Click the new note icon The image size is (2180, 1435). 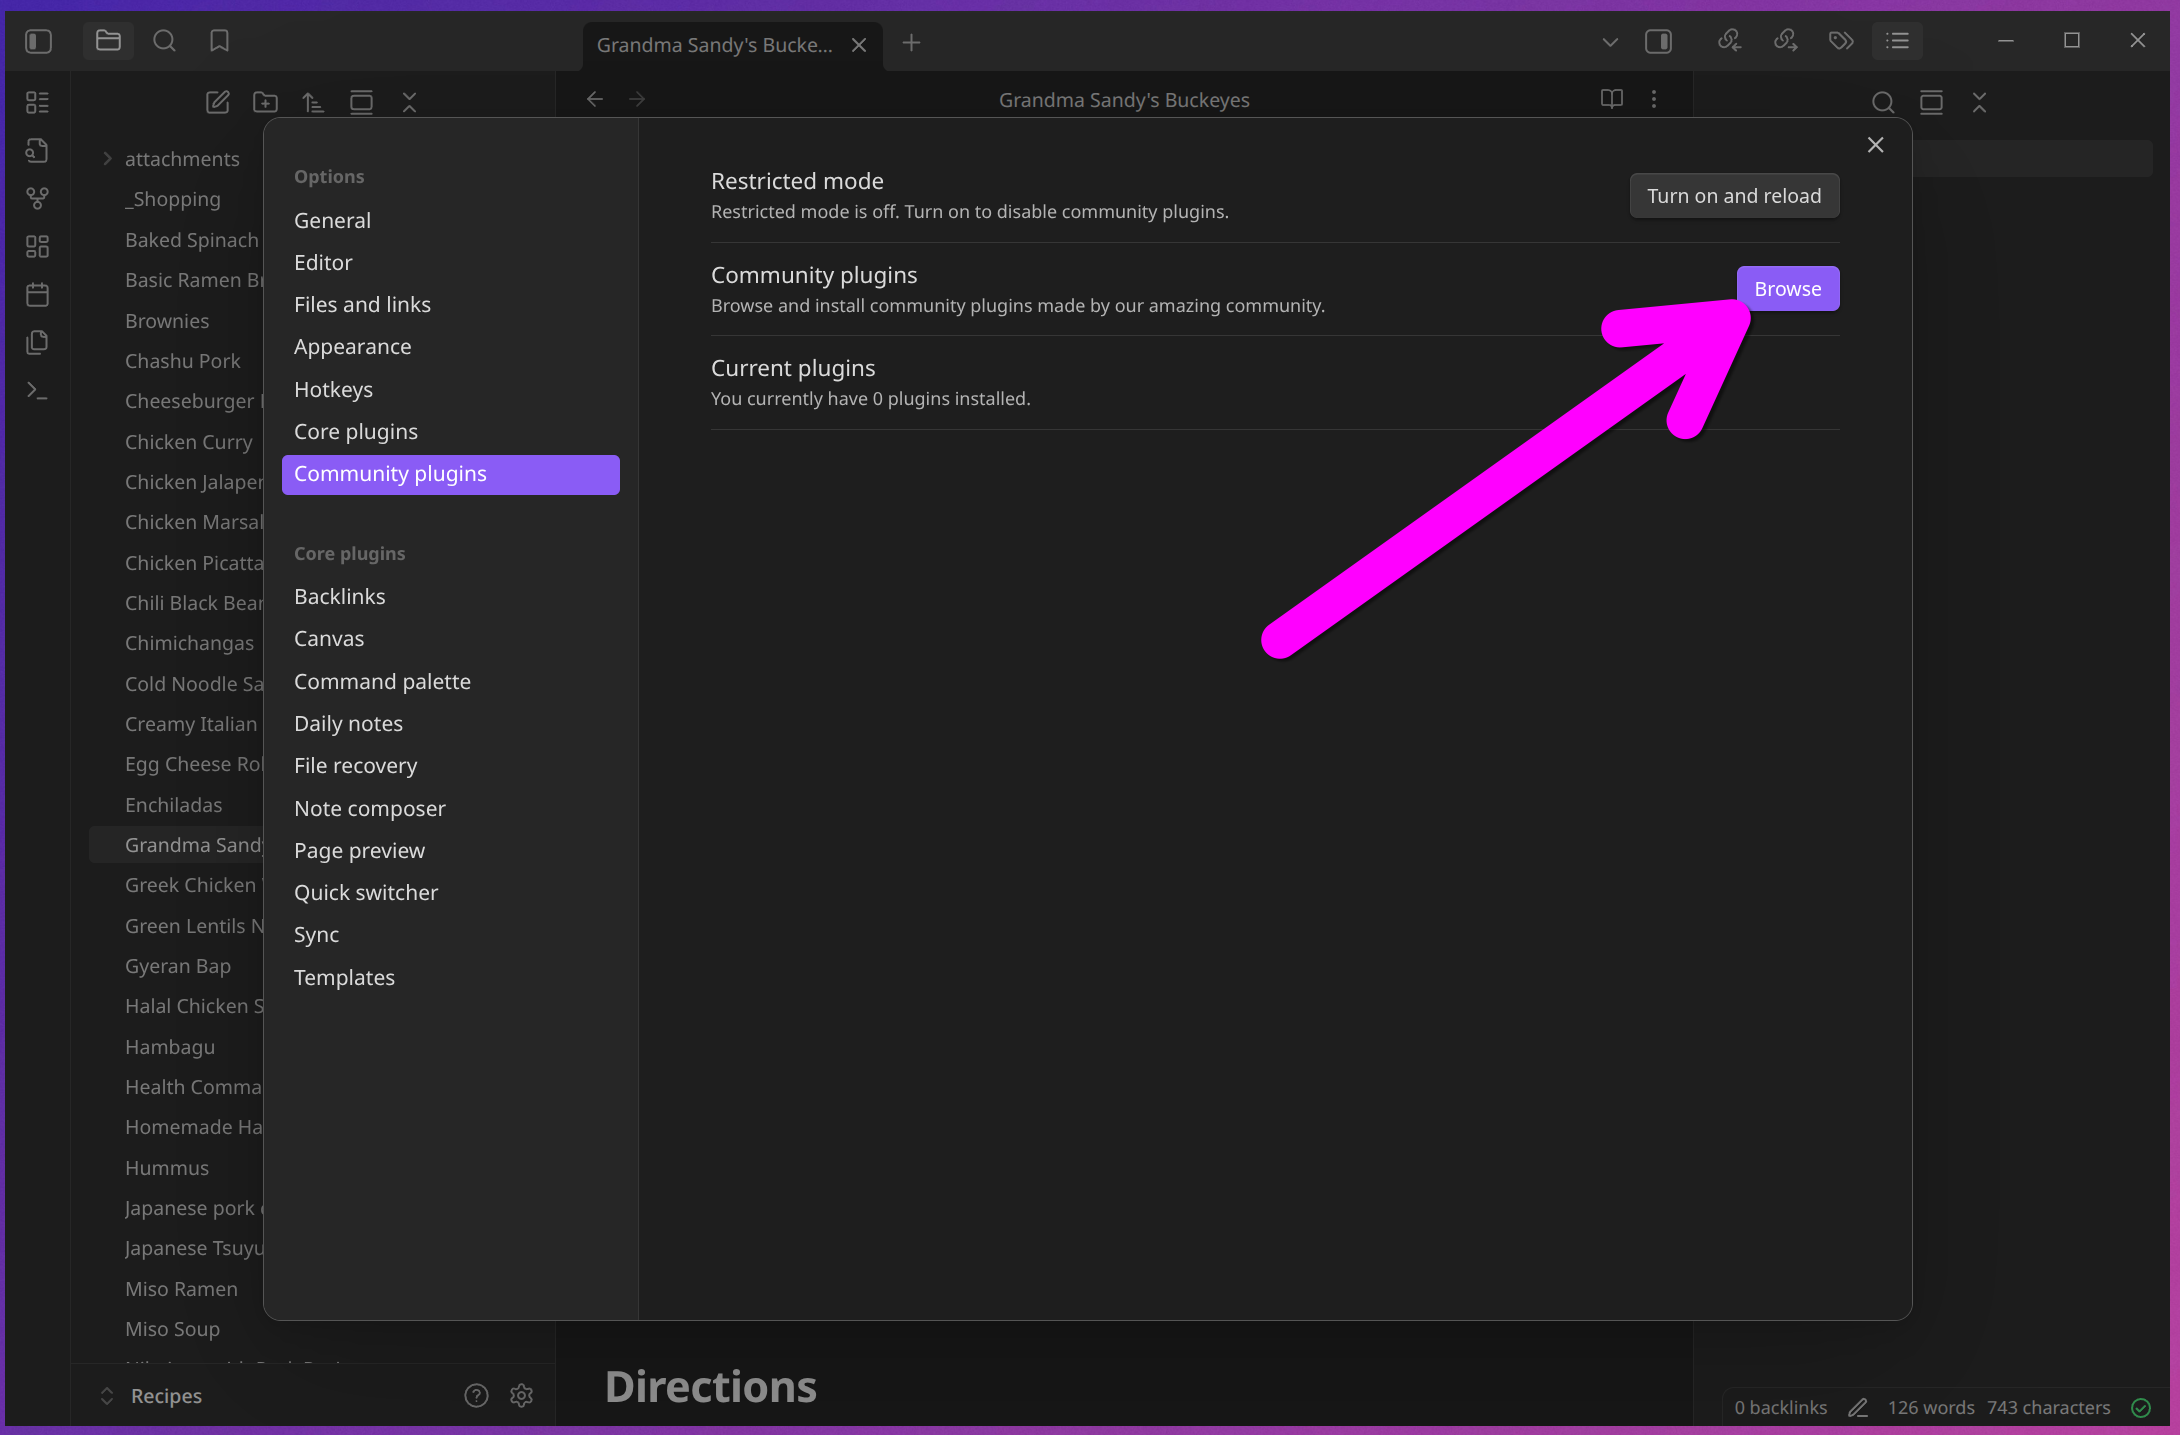click(217, 101)
